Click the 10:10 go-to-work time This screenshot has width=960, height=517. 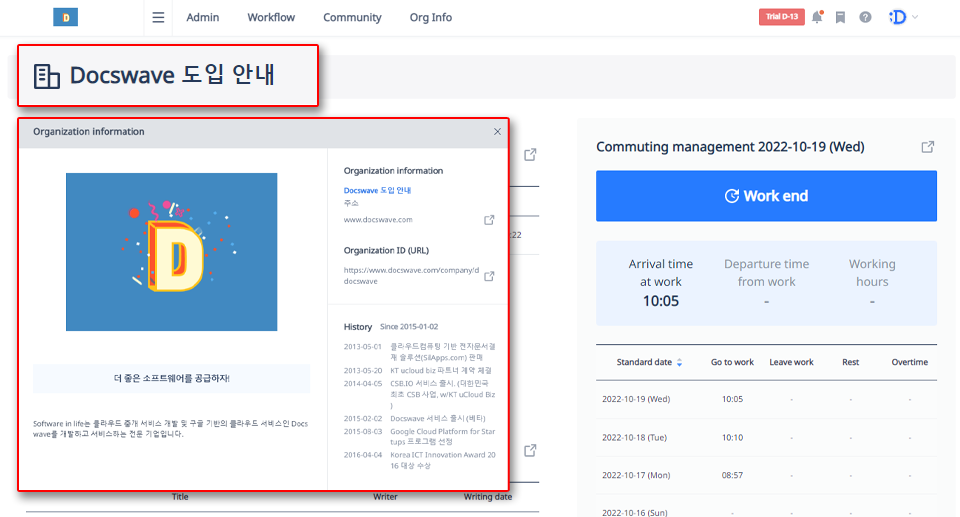[x=732, y=437]
